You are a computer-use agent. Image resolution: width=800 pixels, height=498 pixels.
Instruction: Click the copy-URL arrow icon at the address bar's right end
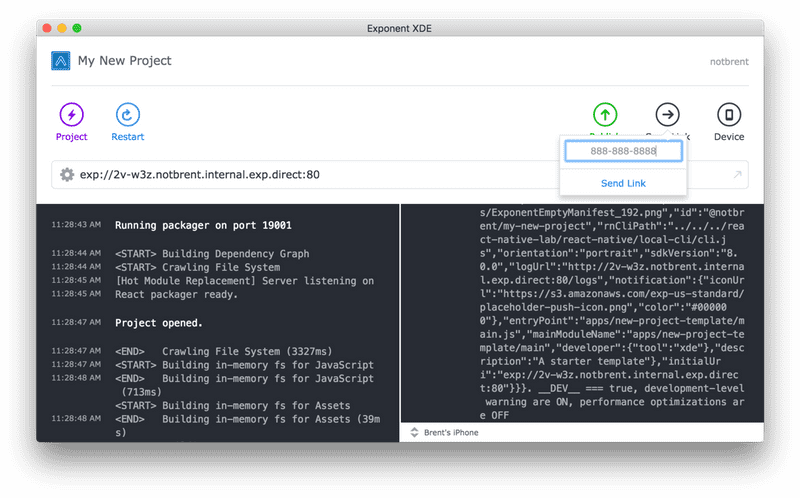737,175
